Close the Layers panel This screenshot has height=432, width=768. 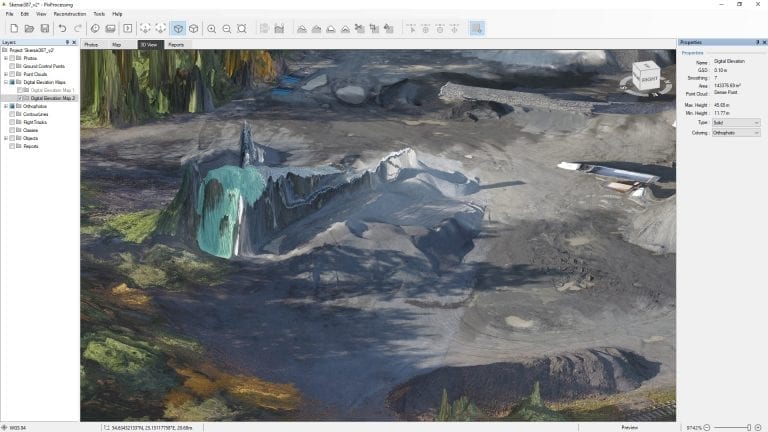pyautogui.click(x=76, y=43)
